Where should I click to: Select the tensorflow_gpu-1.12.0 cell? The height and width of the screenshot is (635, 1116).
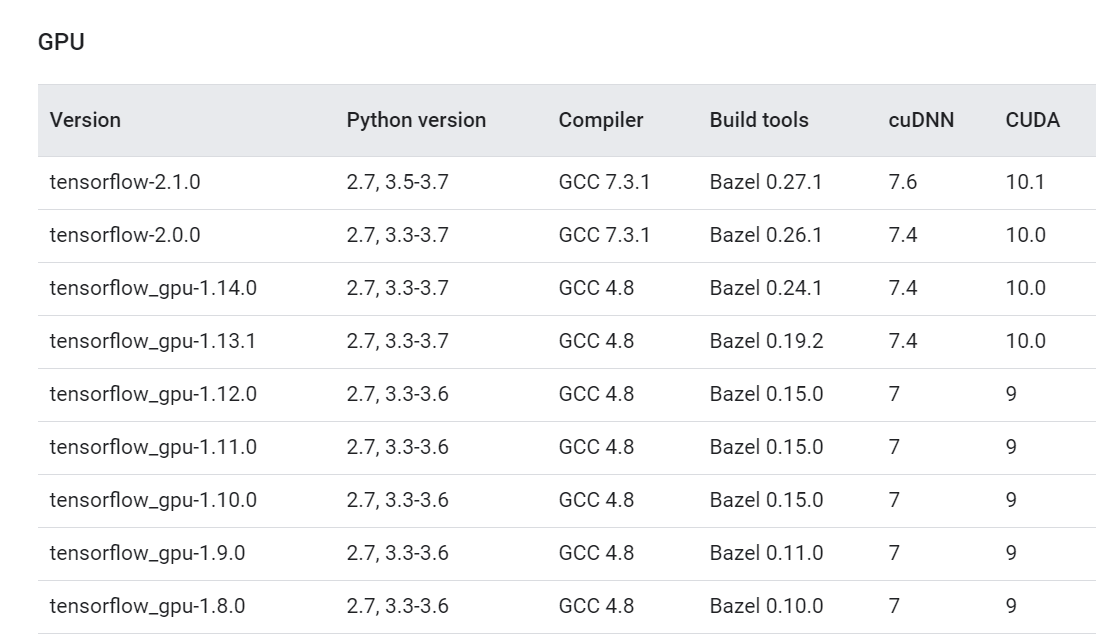tap(153, 394)
